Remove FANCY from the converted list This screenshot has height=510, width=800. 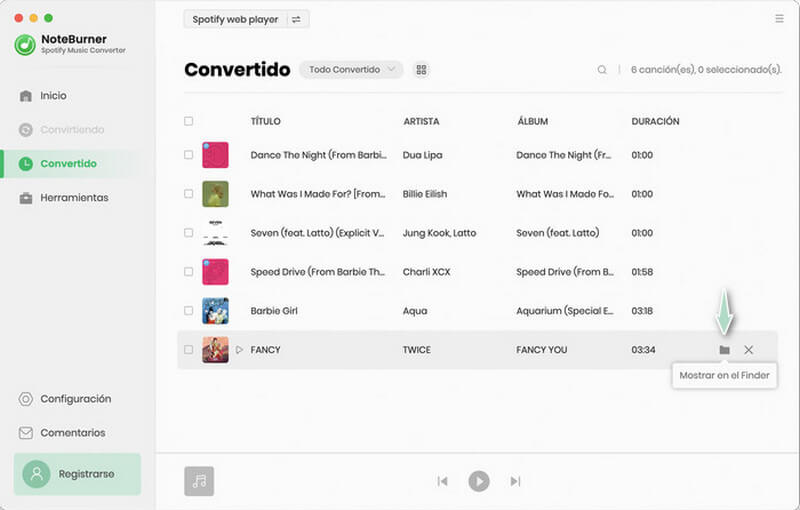click(748, 350)
